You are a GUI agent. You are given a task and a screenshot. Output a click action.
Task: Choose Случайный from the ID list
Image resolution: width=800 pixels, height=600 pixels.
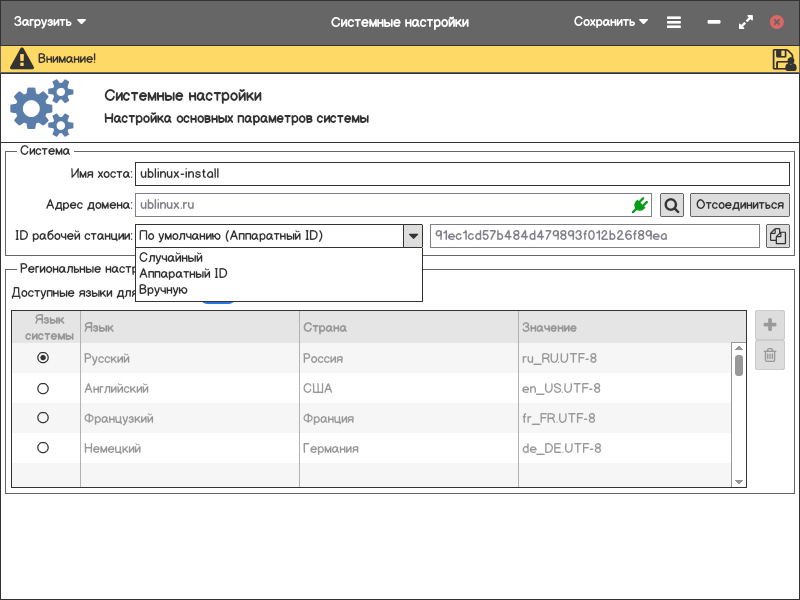(x=171, y=257)
